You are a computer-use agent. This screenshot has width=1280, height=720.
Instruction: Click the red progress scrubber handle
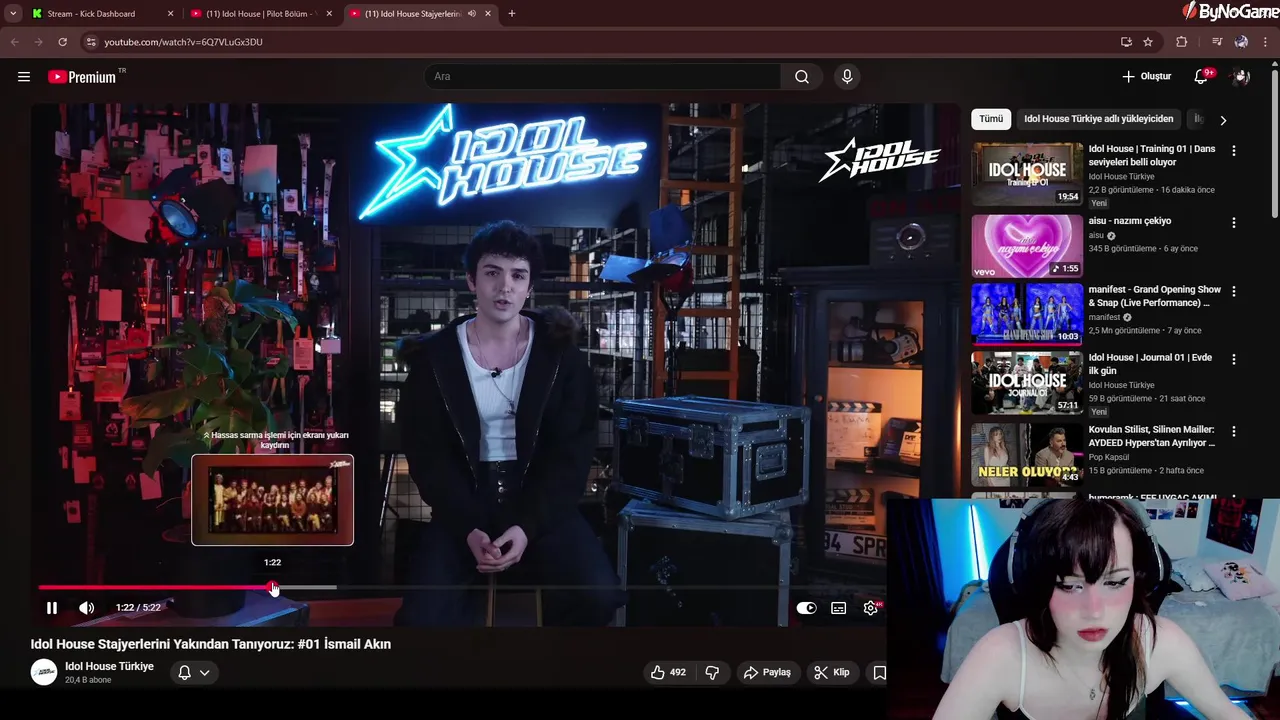point(273,588)
